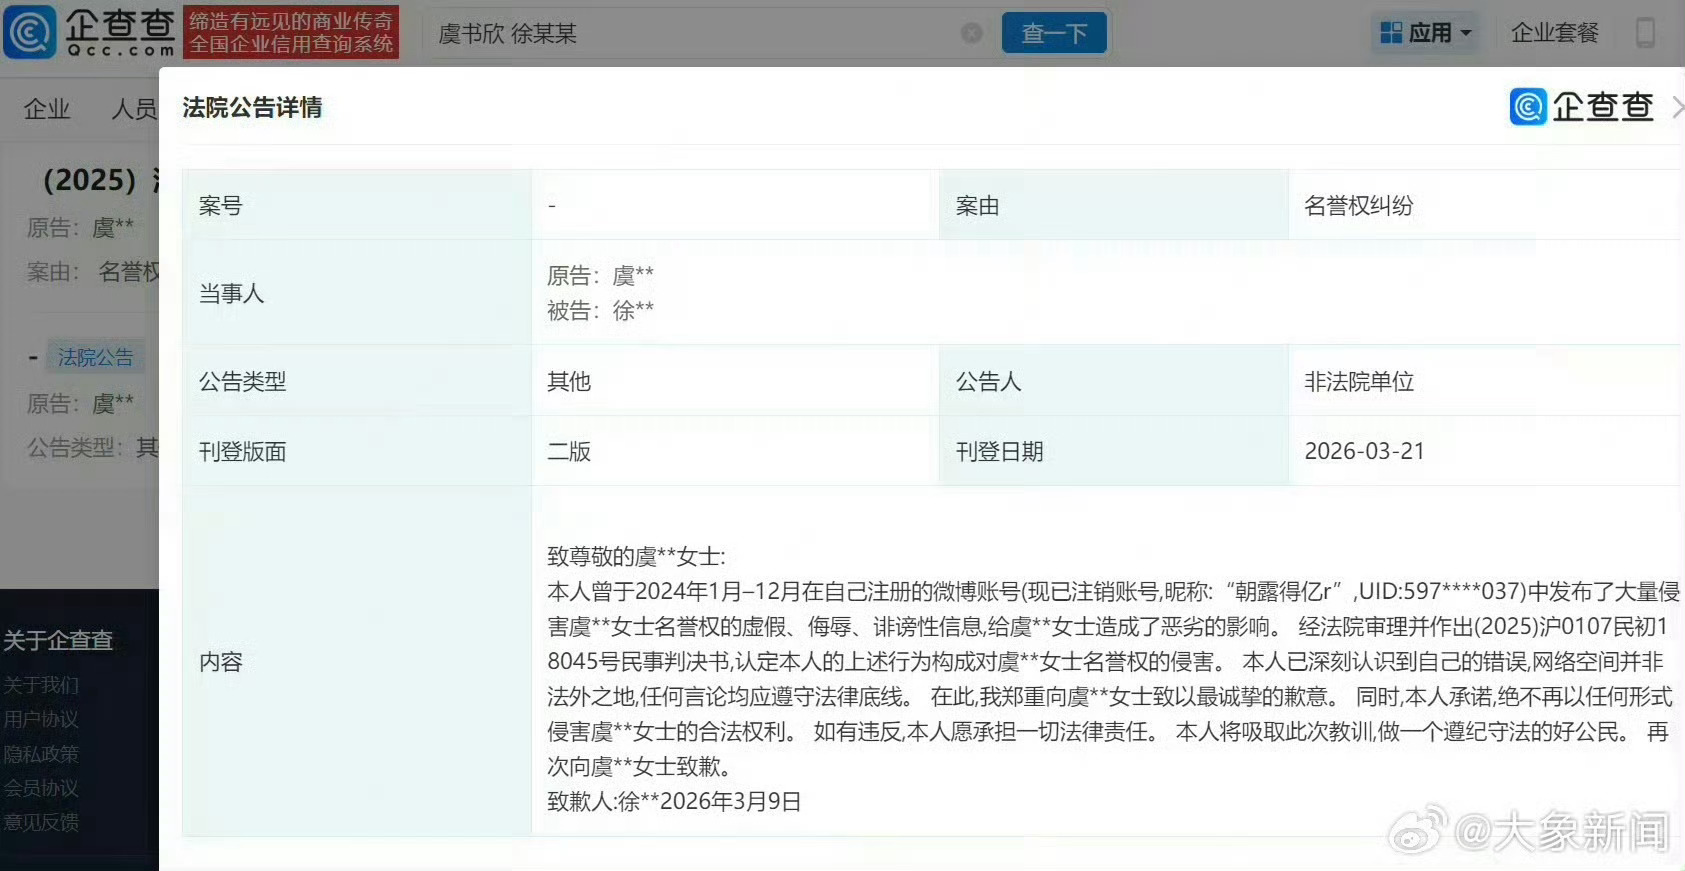Click the 案号 label cell

[357, 206]
